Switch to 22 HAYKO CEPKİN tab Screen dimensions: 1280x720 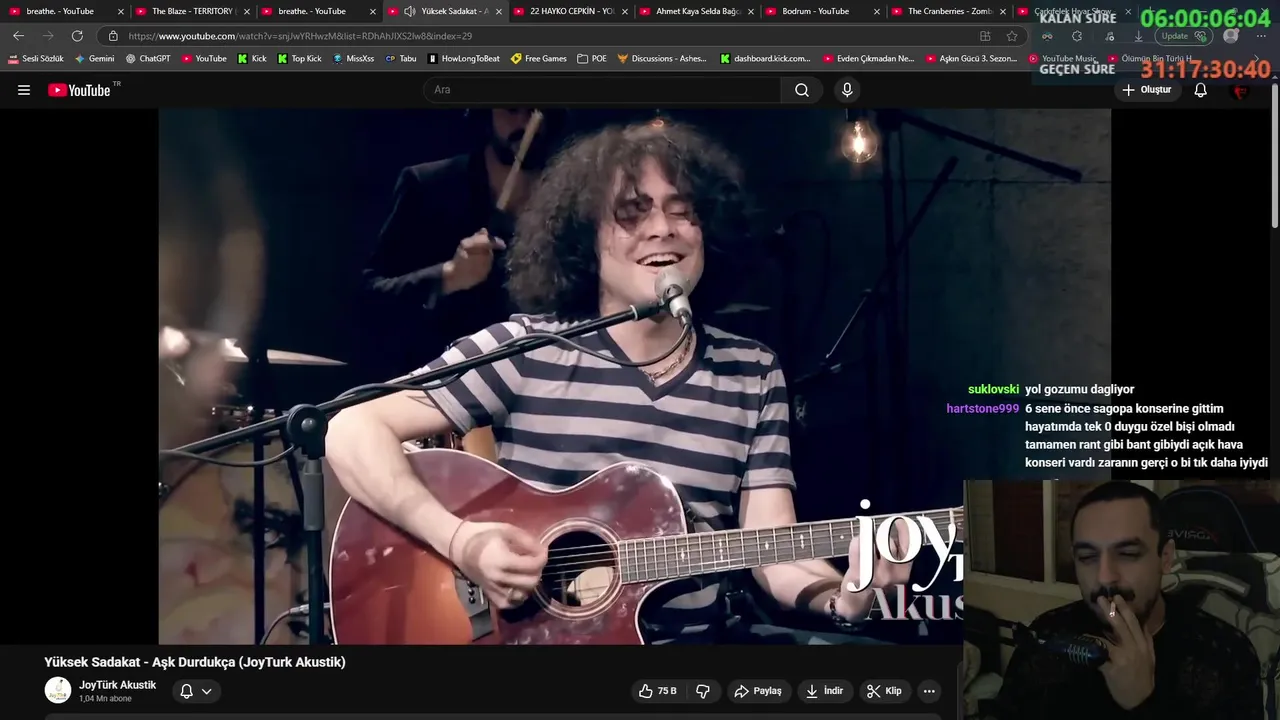click(572, 11)
